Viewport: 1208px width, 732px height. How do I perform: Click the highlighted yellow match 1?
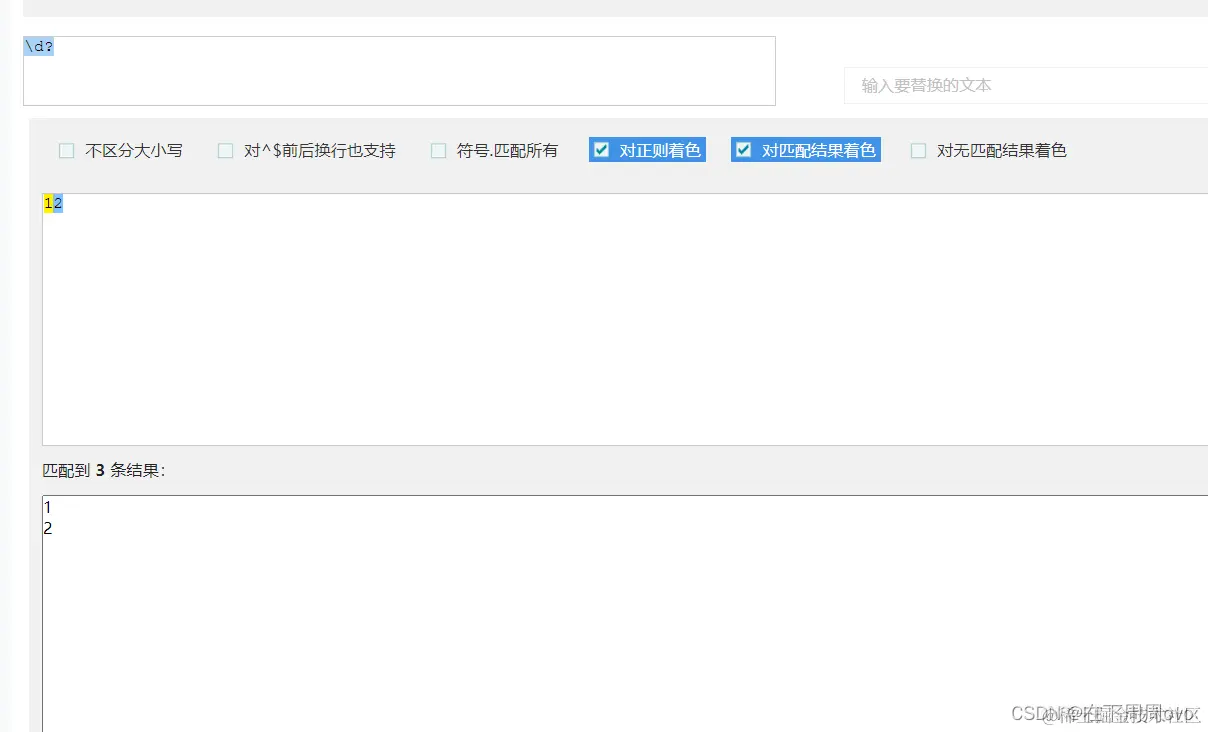(x=46, y=203)
